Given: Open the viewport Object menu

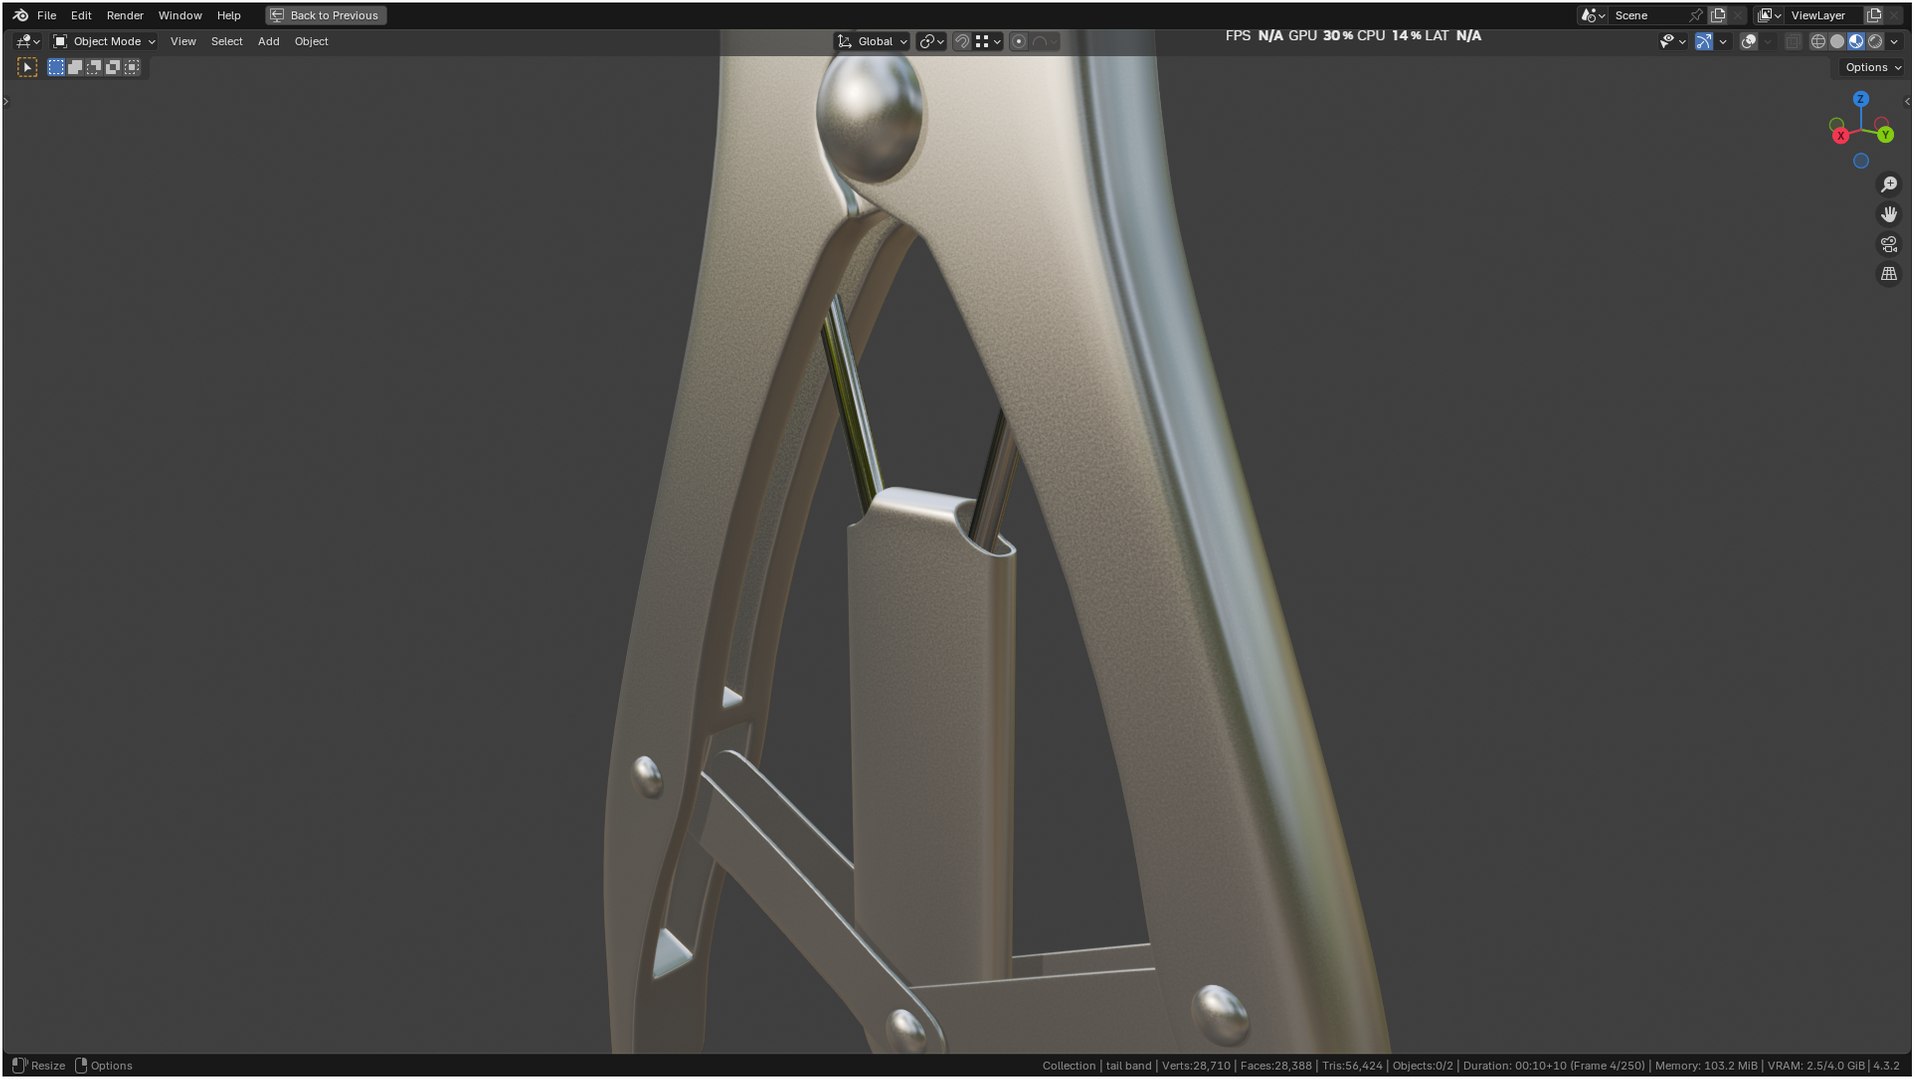Looking at the screenshot, I should [x=311, y=41].
